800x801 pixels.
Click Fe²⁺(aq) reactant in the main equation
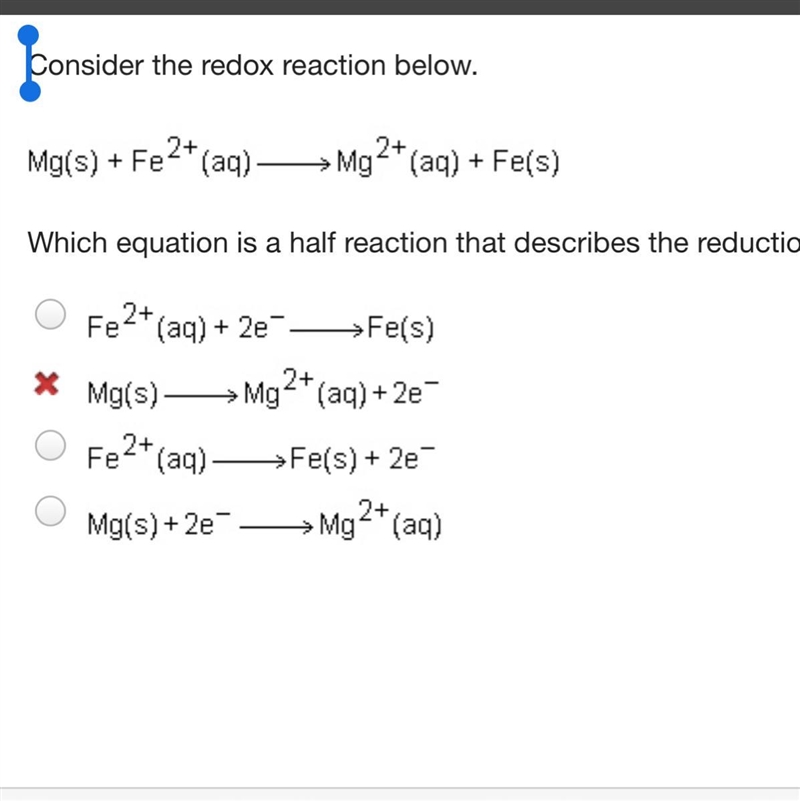click(192, 157)
